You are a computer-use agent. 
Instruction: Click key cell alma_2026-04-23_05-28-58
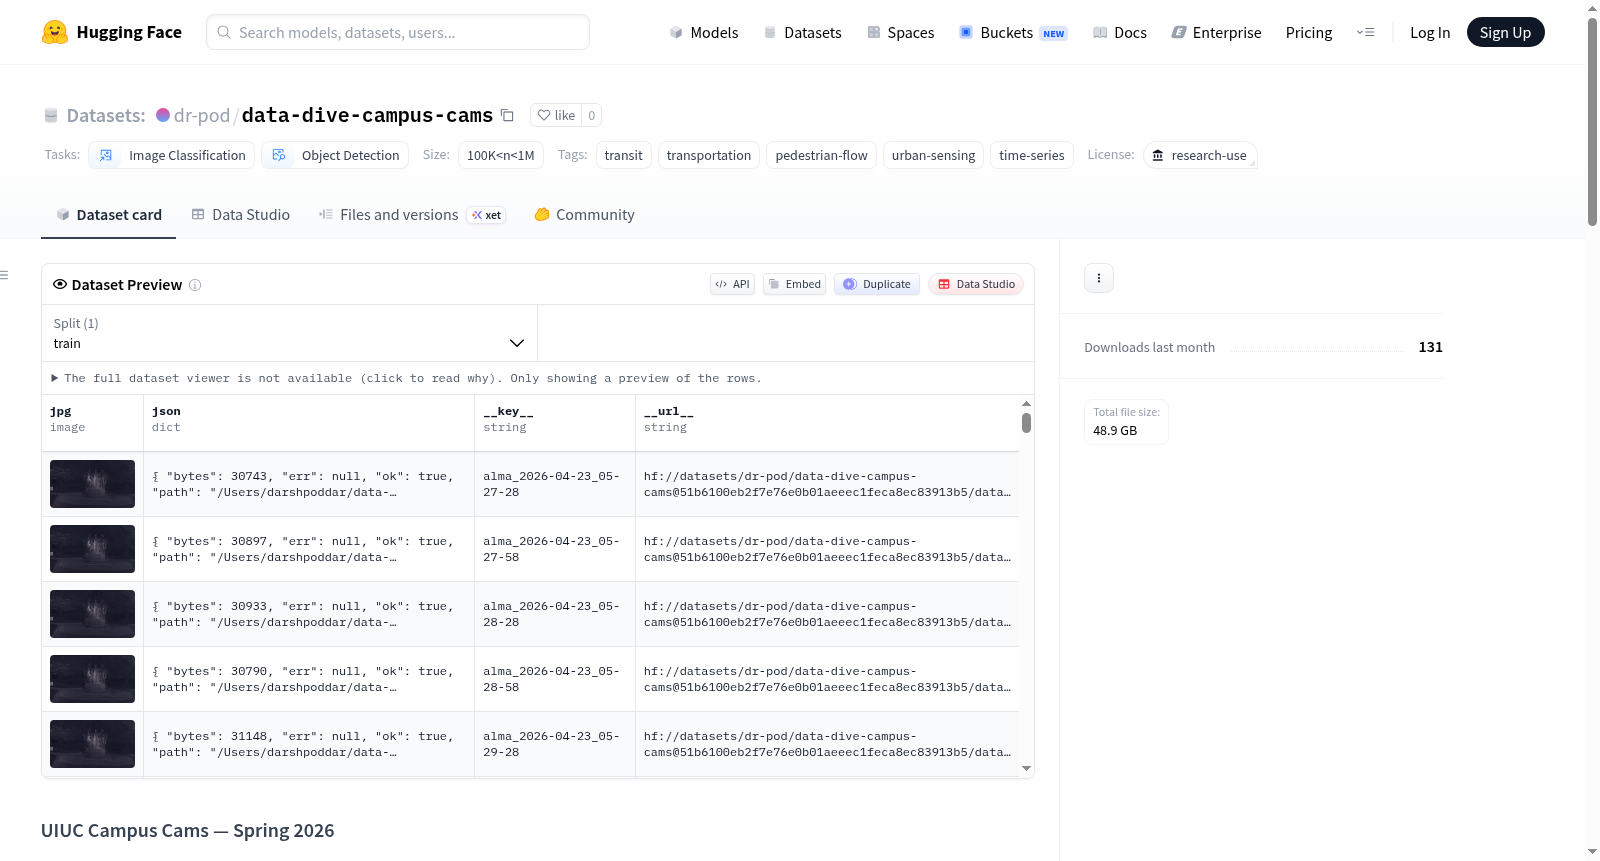555,679
